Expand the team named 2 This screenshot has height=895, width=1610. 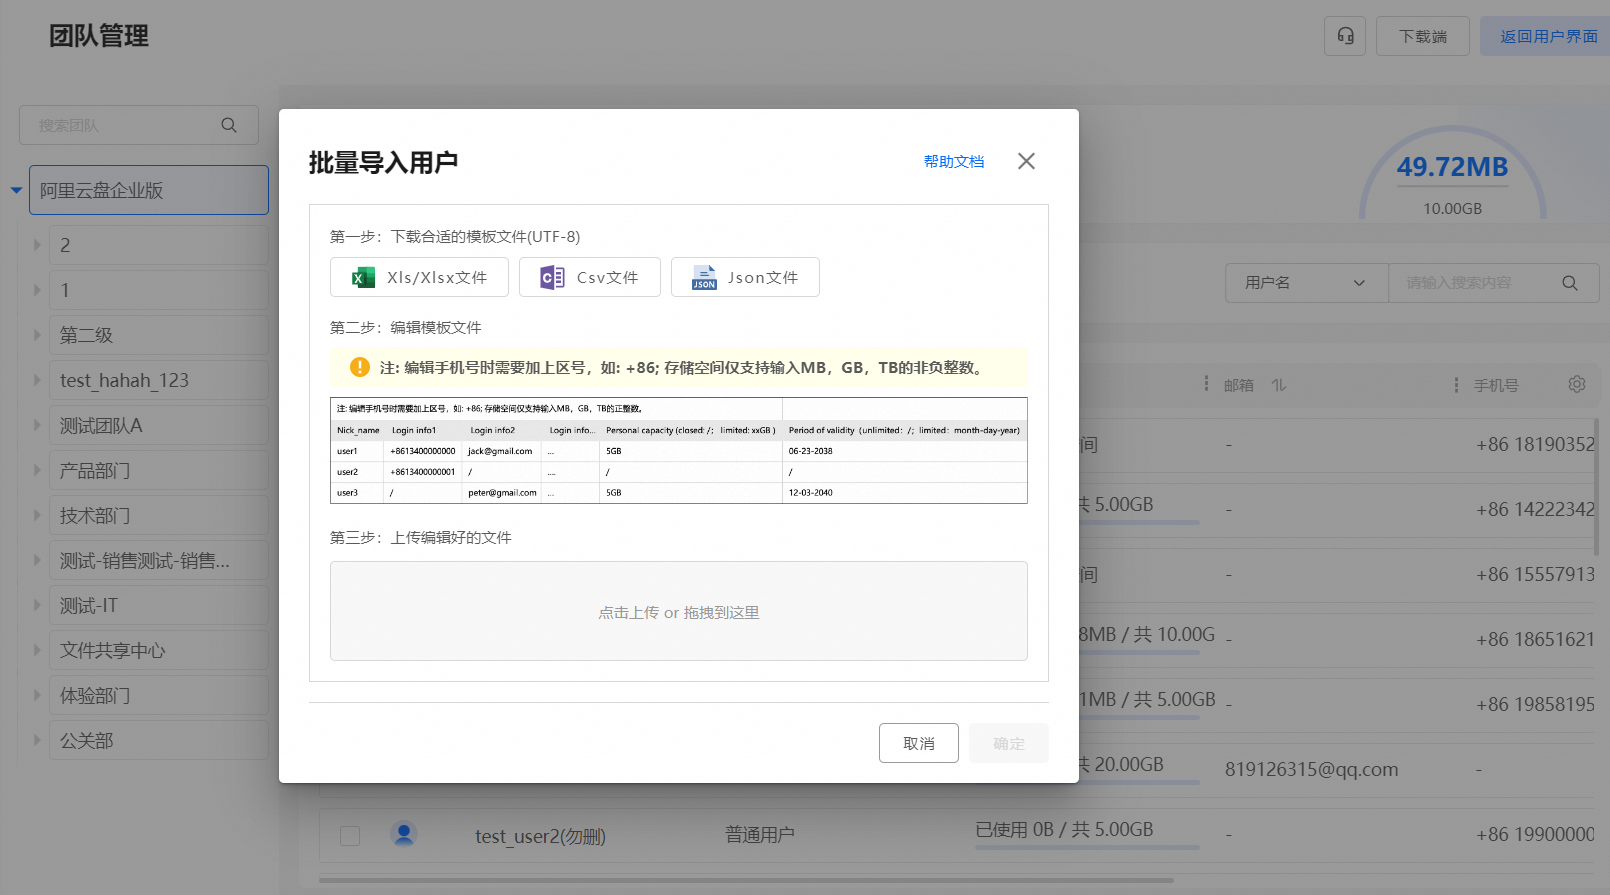[x=37, y=245]
